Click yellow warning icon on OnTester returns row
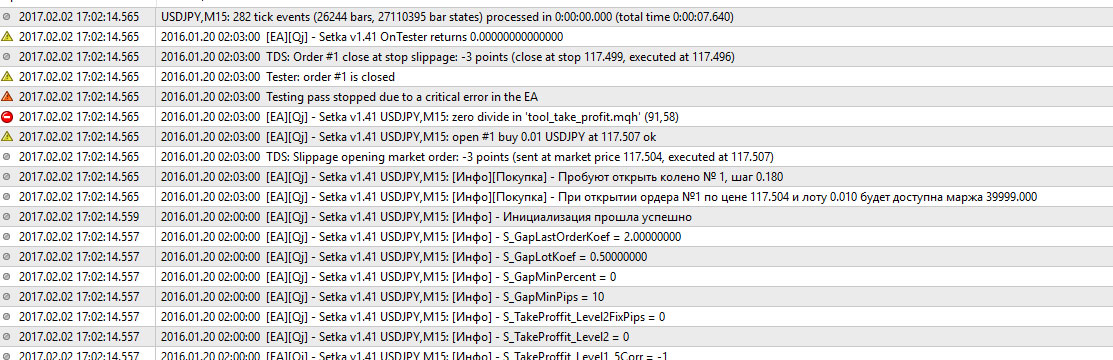 click(8, 36)
